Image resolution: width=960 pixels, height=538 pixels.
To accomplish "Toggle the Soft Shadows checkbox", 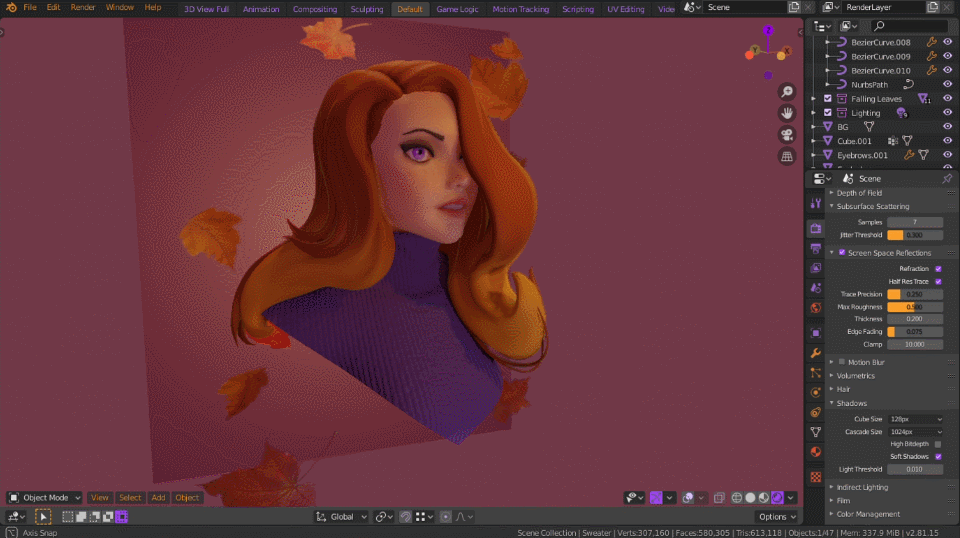I will point(939,457).
